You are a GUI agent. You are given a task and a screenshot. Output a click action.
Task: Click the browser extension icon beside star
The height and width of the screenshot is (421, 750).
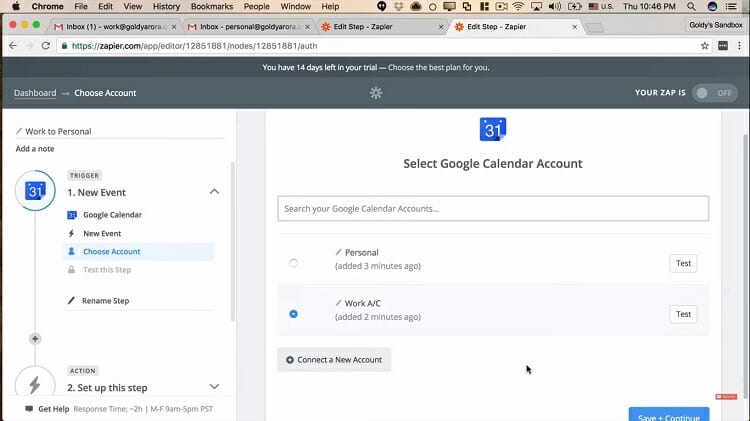(x=723, y=46)
